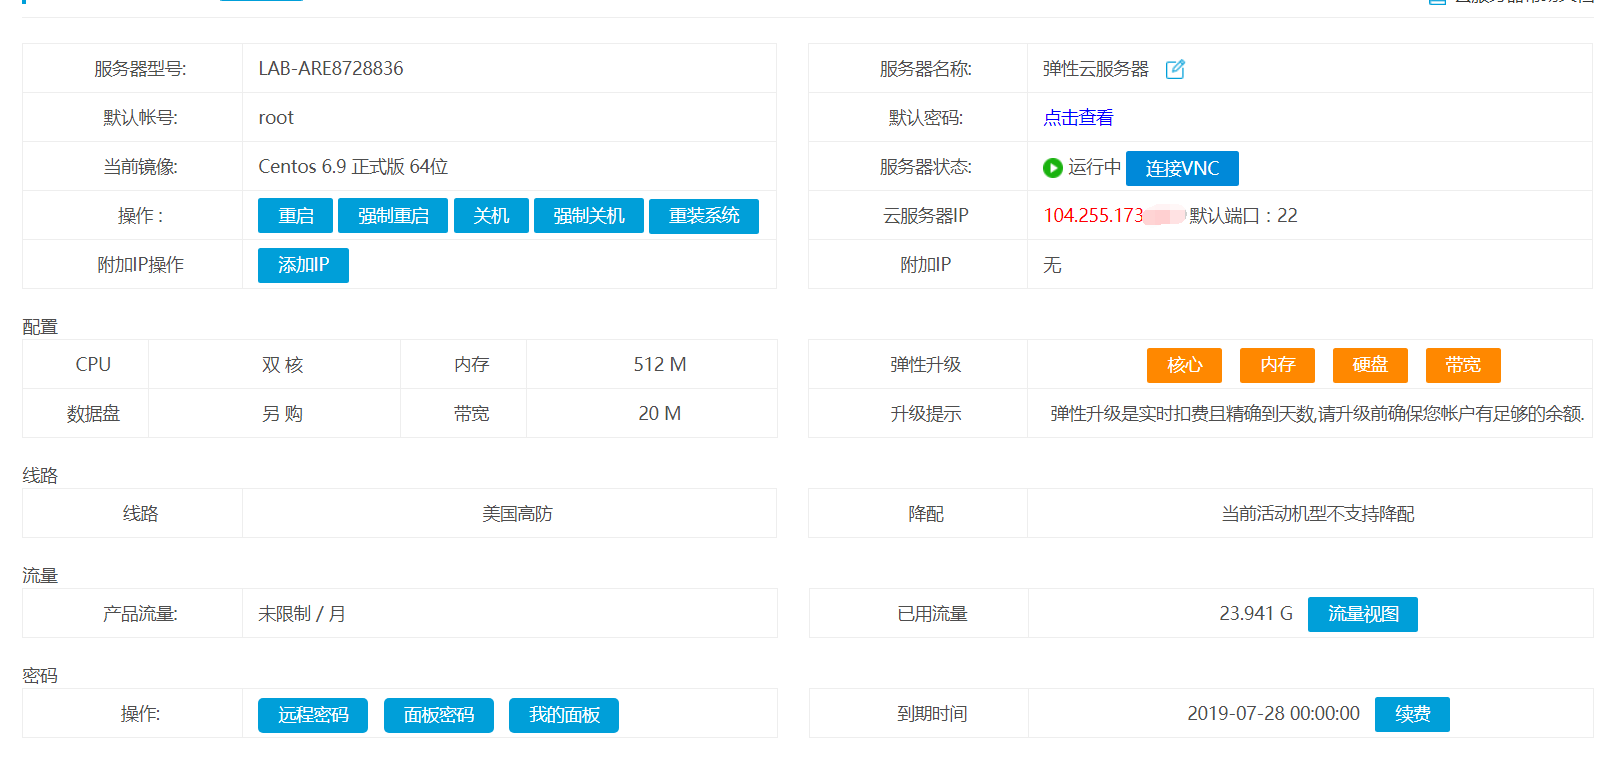Click the orange 硬盘 upgrade button
This screenshot has height=766, width=1599.
pyautogui.click(x=1369, y=365)
